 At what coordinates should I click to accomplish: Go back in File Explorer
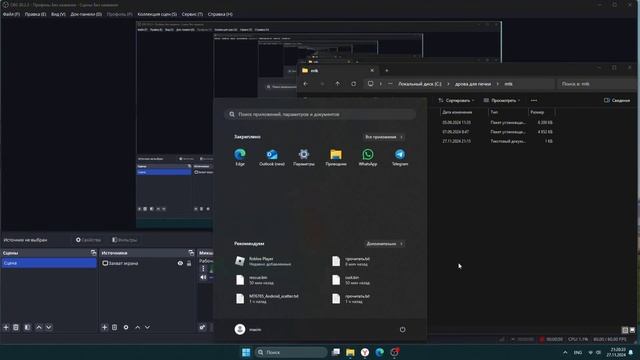[306, 84]
